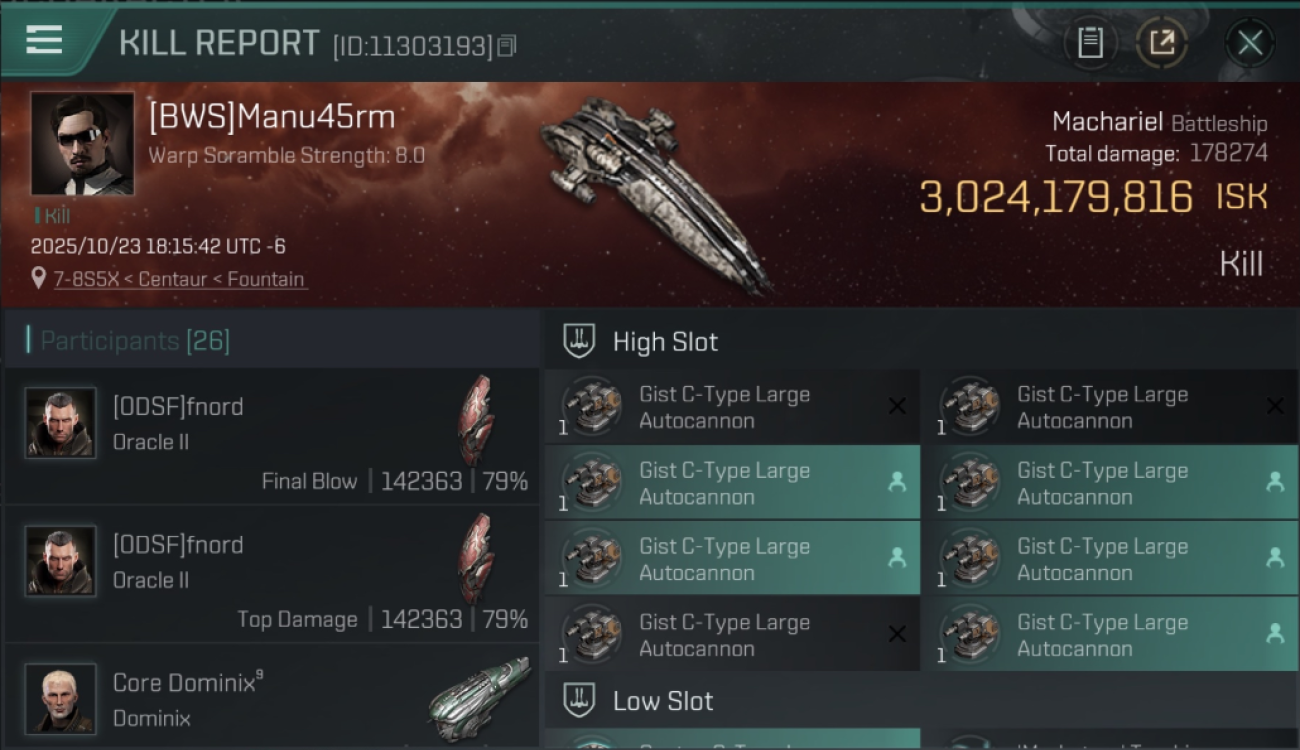Click the Oracle II ship icon for Top Damage
This screenshot has height=750, width=1300.
point(476,557)
